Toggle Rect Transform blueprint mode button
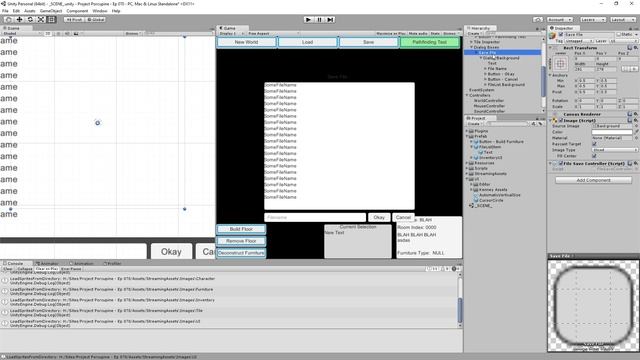This screenshot has height=360, width=640. click(627, 69)
